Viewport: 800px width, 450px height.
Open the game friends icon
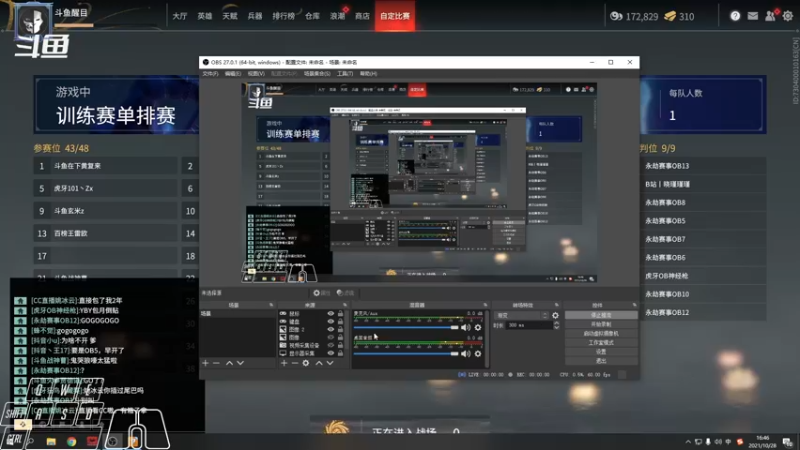pos(770,16)
